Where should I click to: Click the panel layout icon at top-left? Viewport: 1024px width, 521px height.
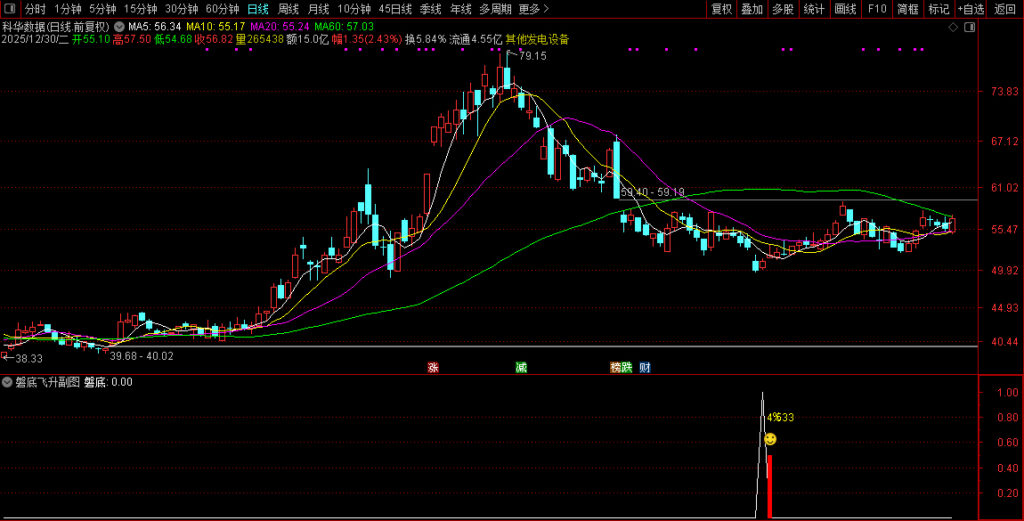coord(9,9)
